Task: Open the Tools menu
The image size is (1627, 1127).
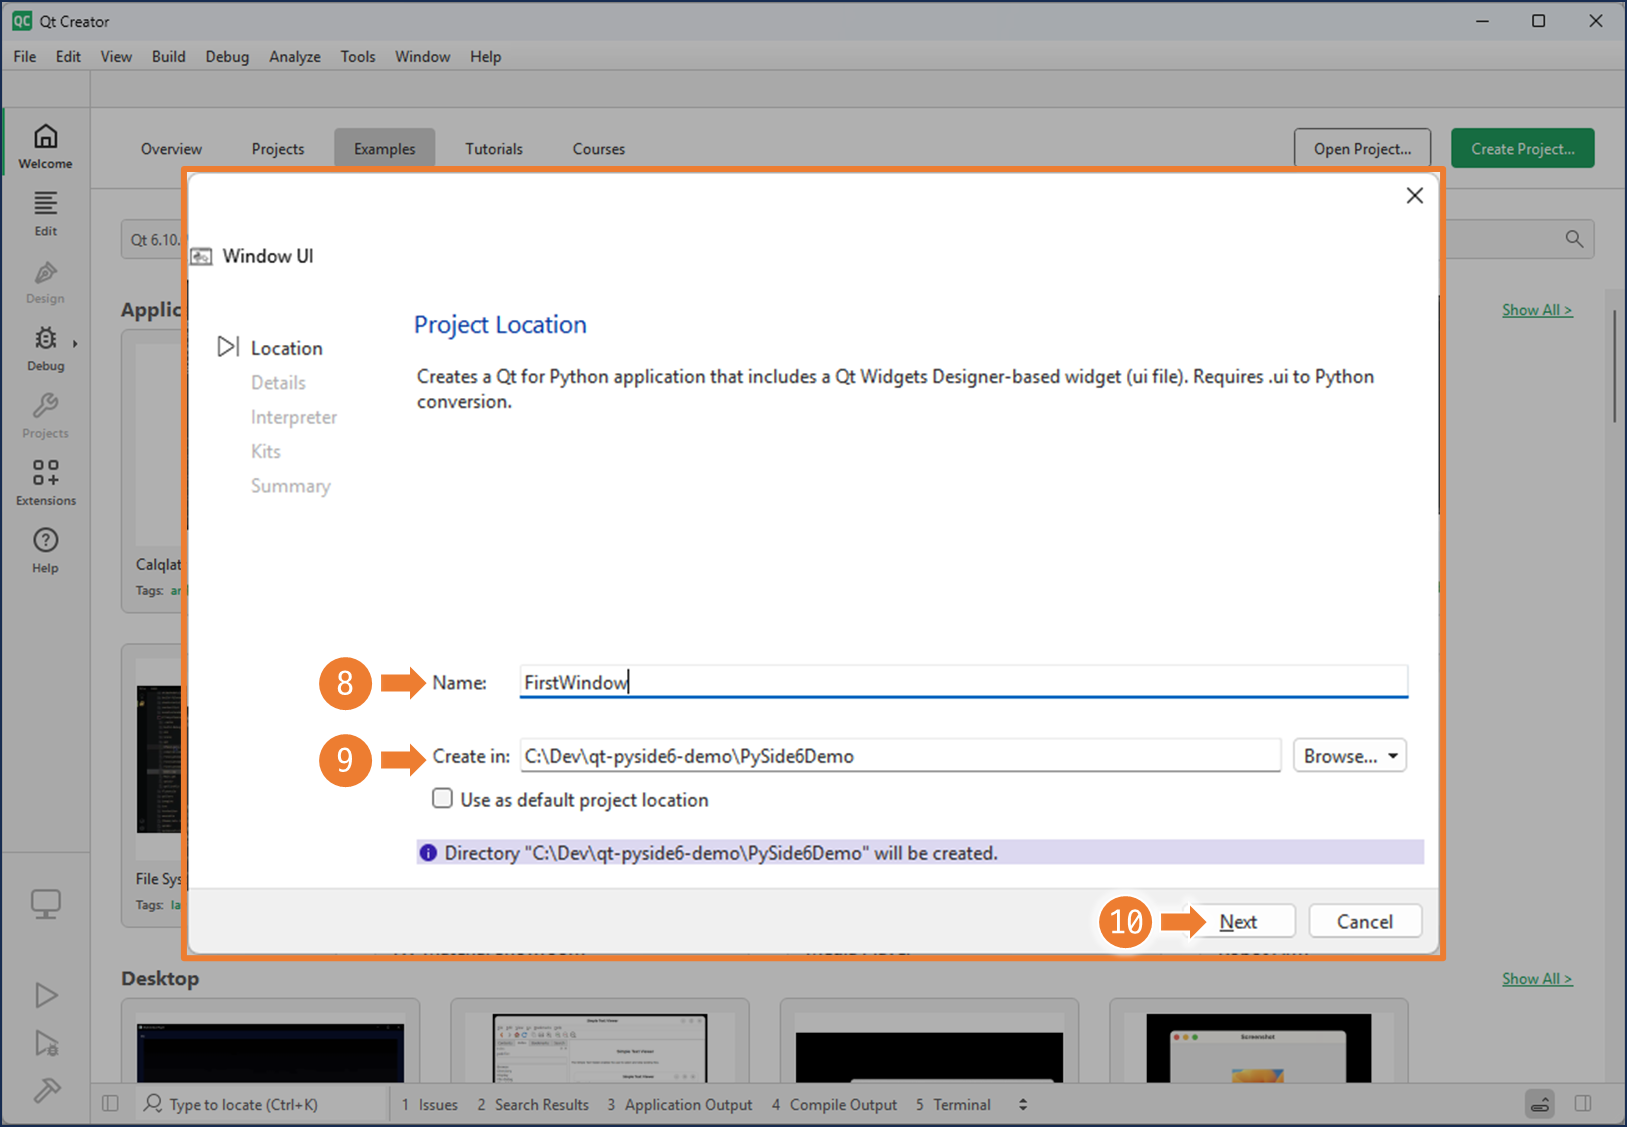Action: tap(358, 57)
